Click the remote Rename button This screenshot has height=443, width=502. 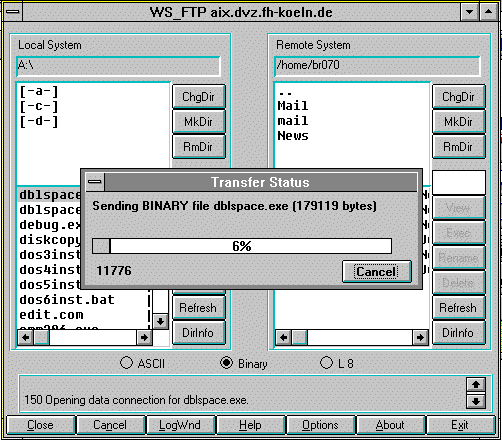tap(459, 258)
